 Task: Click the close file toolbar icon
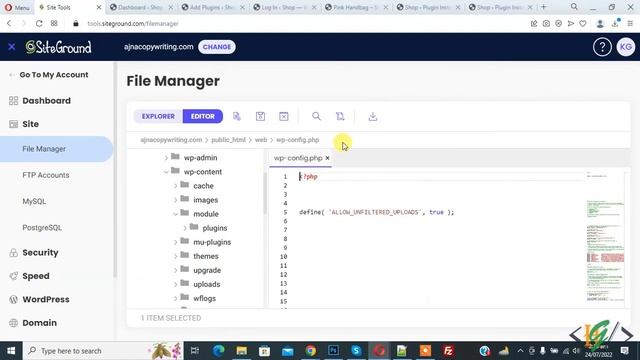tap(284, 116)
